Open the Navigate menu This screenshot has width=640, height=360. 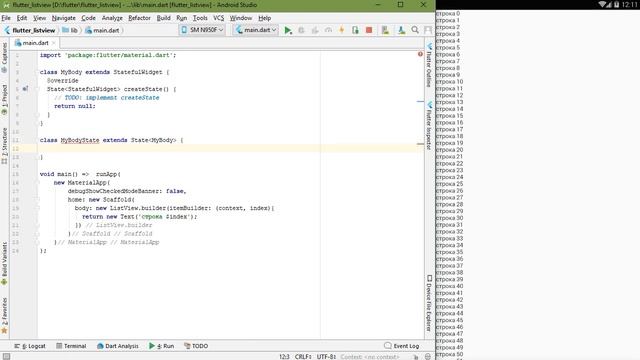[x=64, y=18]
